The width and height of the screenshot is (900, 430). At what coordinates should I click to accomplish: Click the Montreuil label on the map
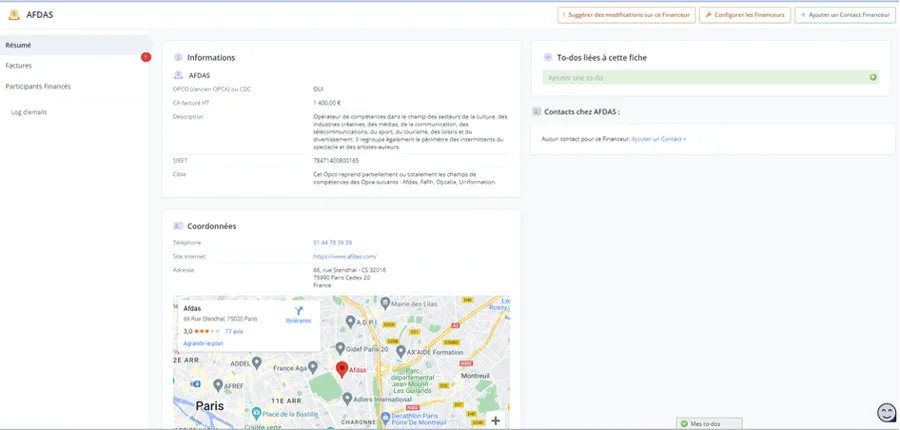(x=476, y=376)
